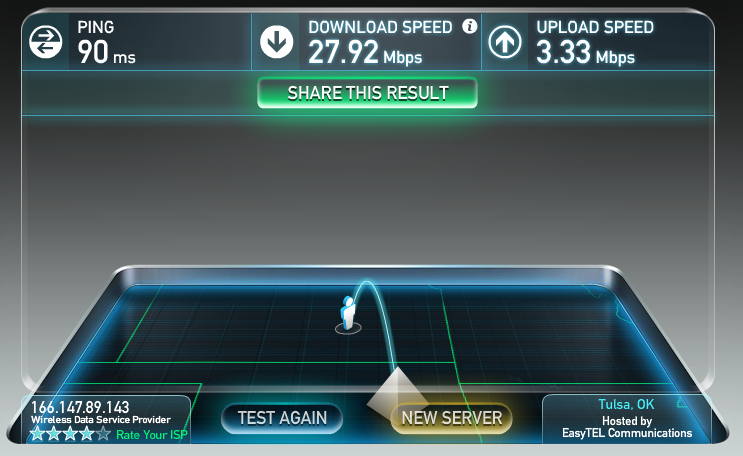This screenshot has height=456, width=743.
Task: Click the 27.92 Mbps download result
Action: 365,52
